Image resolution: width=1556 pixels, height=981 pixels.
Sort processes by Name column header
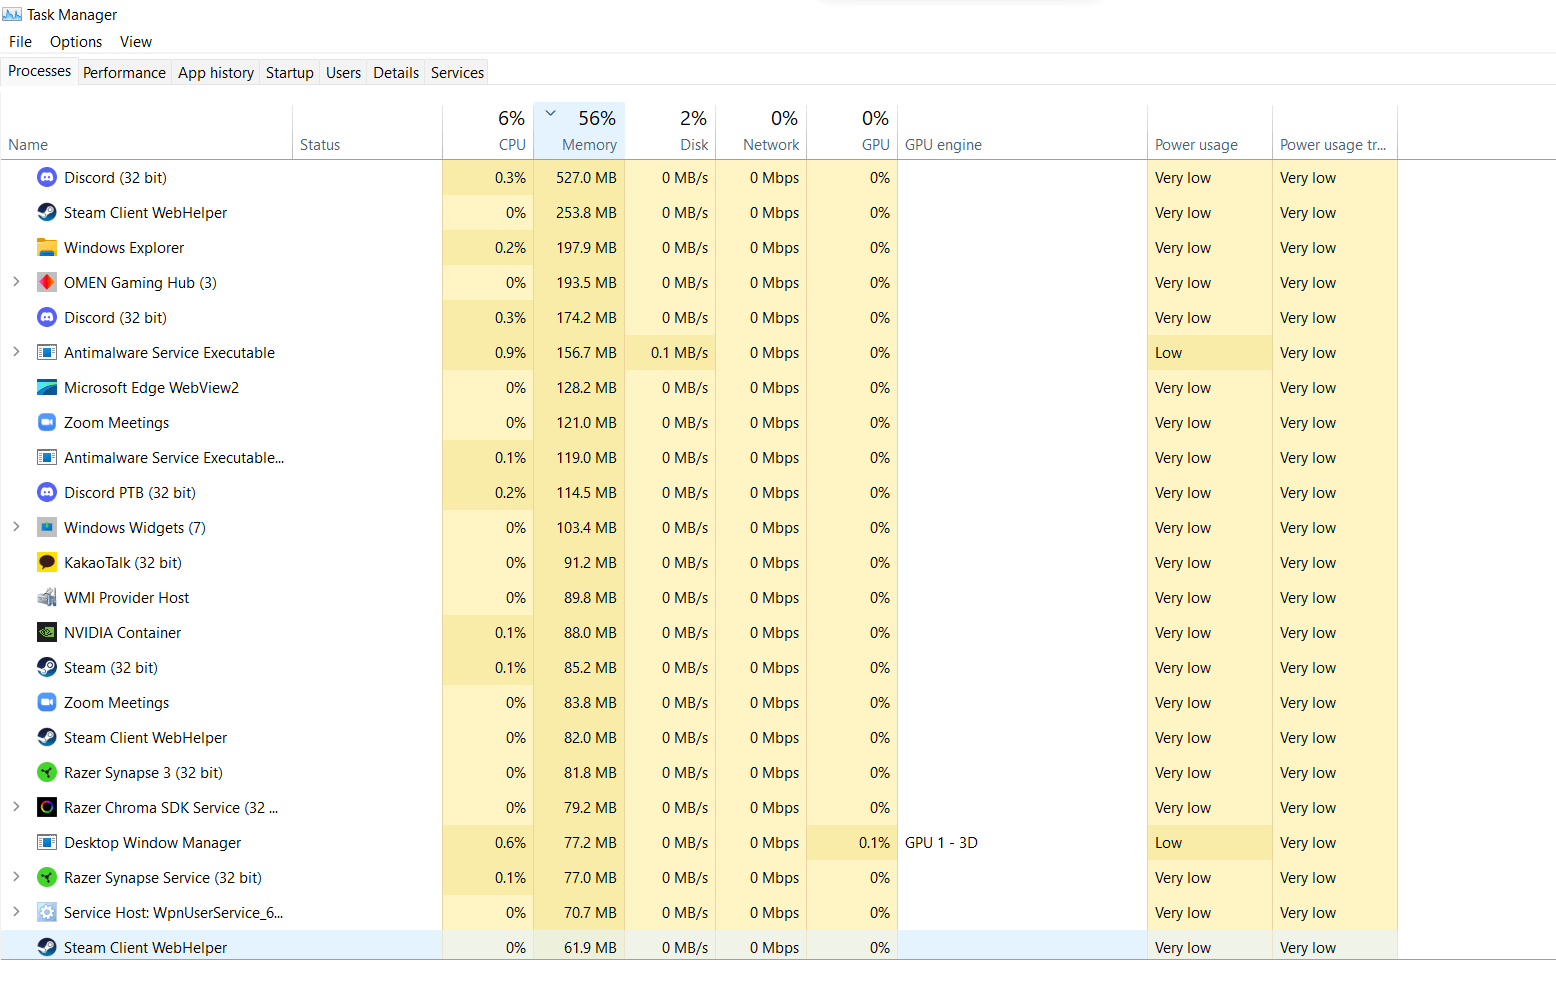click(x=146, y=132)
